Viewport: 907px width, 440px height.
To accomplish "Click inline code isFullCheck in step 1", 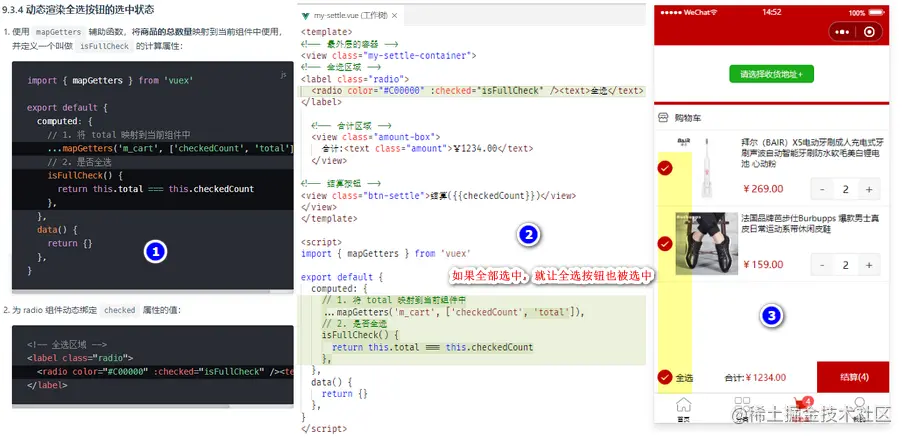I will 105,46.
